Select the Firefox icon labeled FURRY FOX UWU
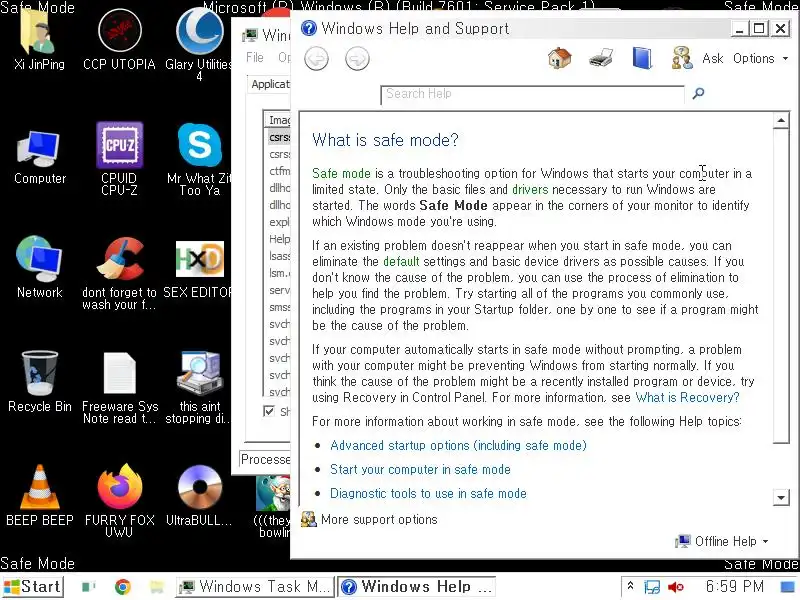 (x=119, y=501)
